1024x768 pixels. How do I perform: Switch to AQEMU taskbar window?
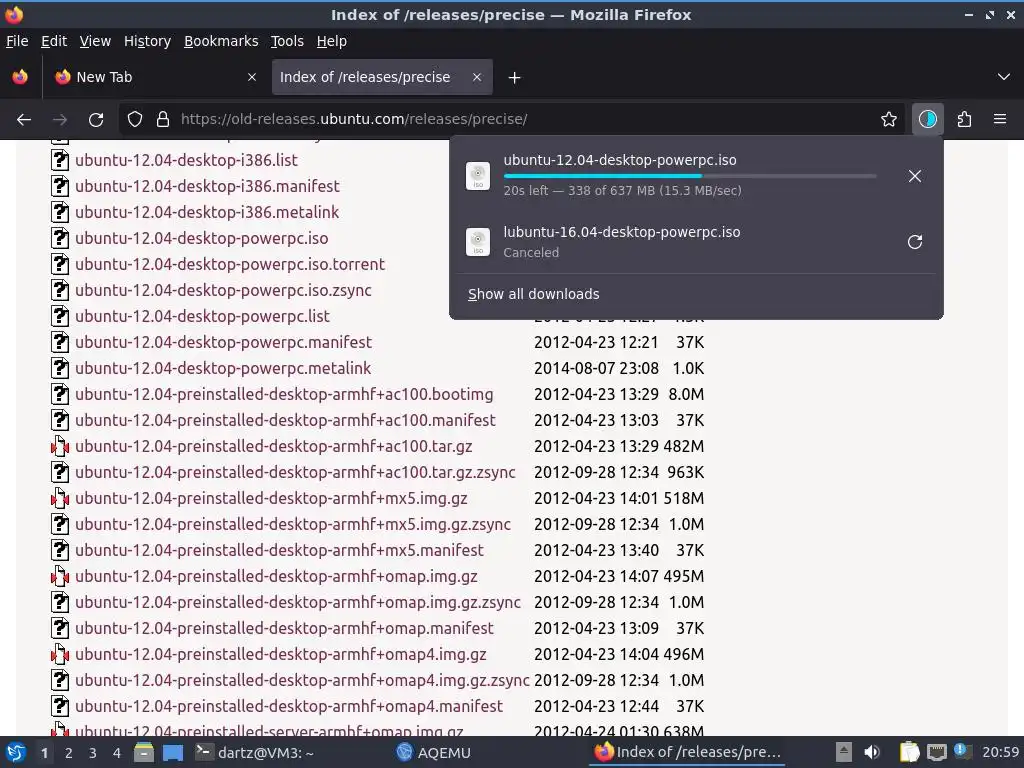click(x=434, y=752)
